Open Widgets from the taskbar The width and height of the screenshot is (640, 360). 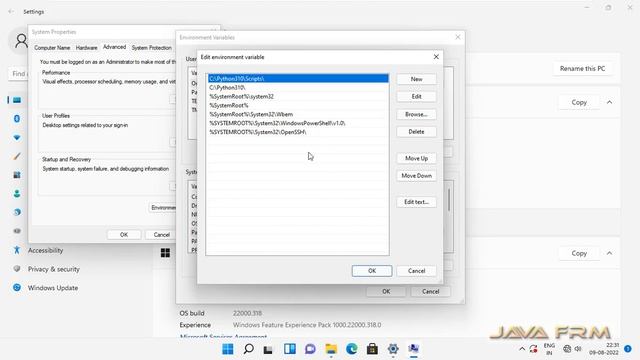click(x=290, y=349)
